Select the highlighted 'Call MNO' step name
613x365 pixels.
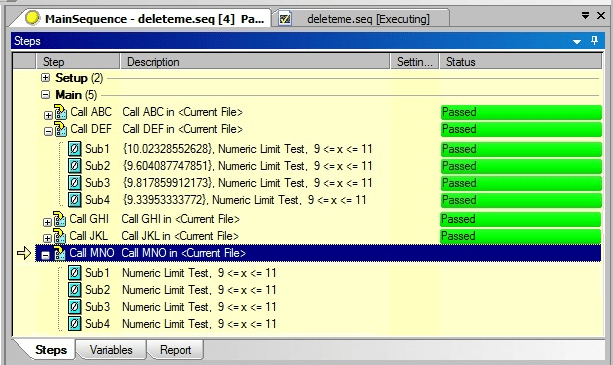92,253
